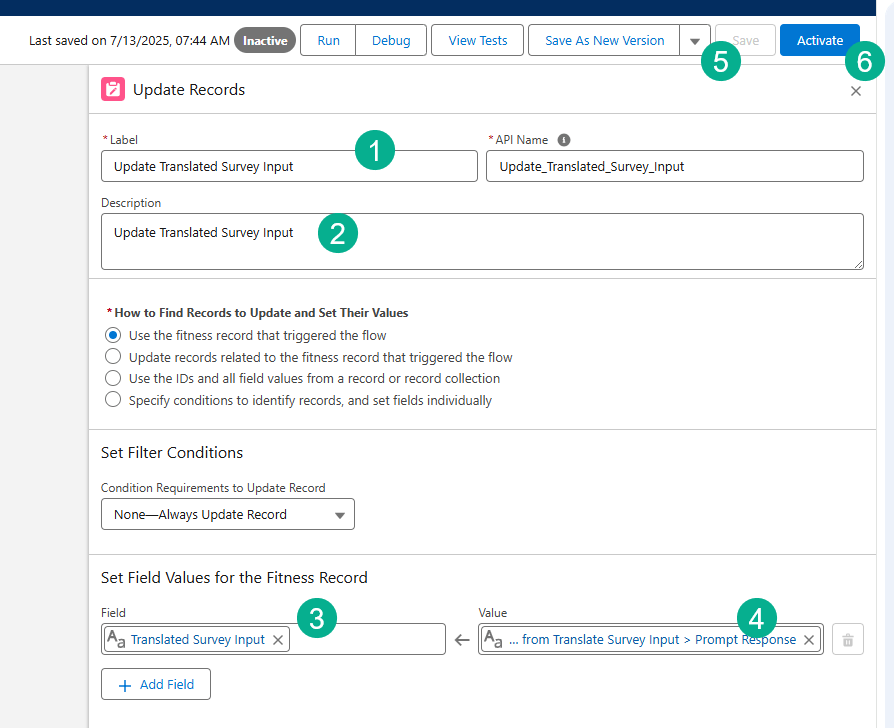Screen dimensions: 894x728
Task: Click the trash icon to delete field row
Action: [848, 640]
